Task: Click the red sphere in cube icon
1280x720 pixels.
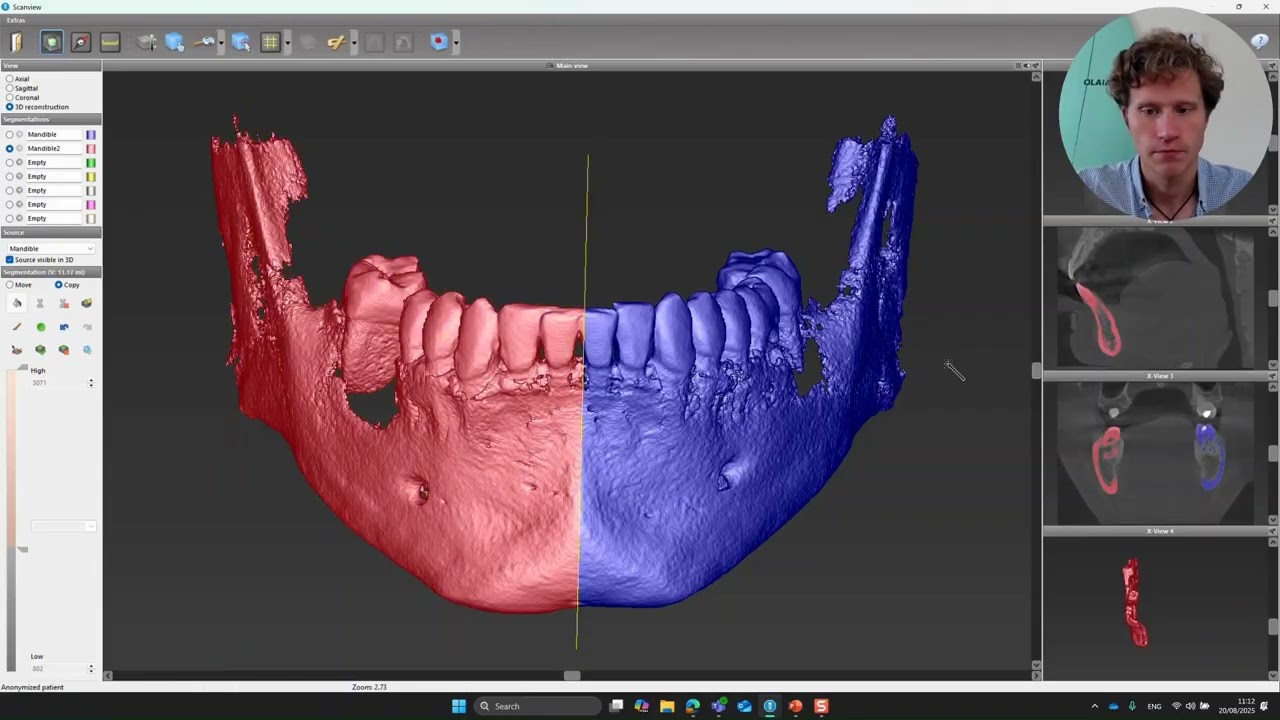Action: (x=439, y=42)
